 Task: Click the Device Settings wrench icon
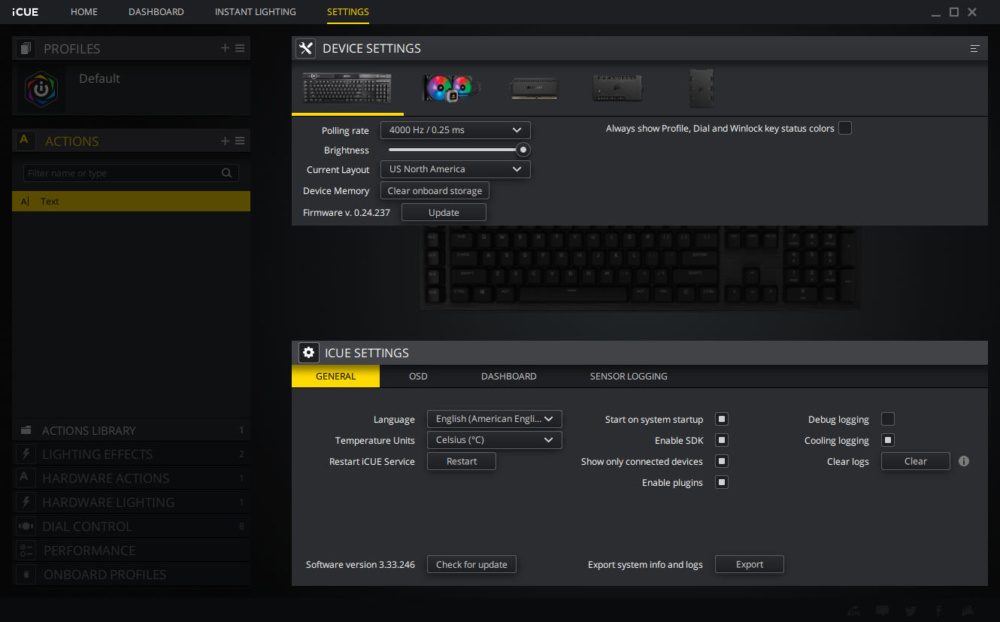(x=306, y=48)
